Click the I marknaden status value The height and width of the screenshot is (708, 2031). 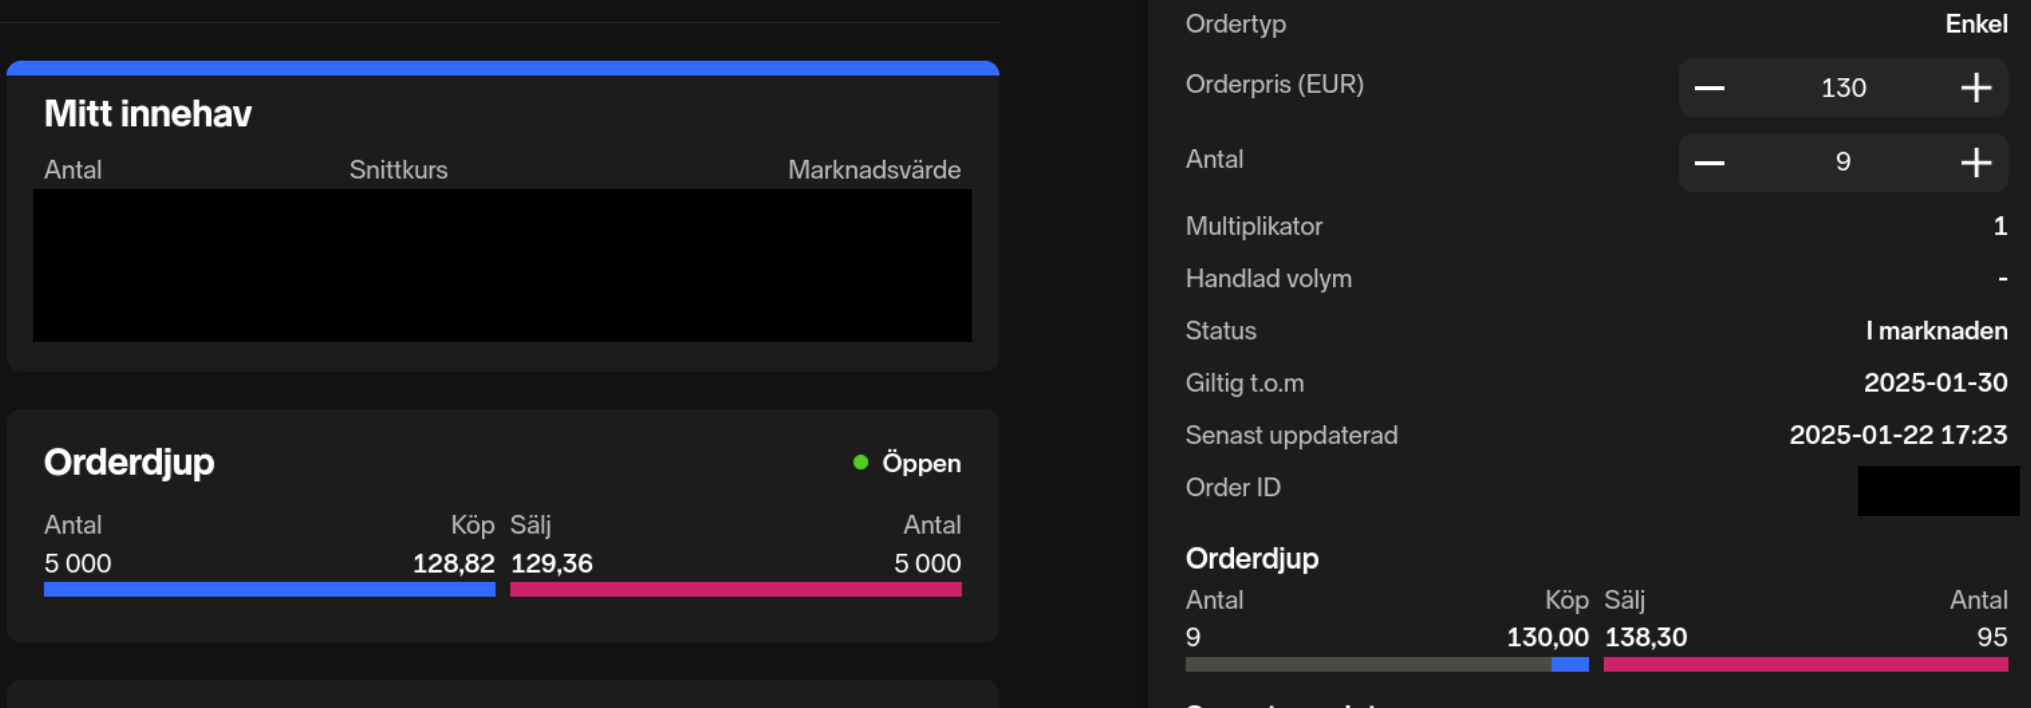click(x=1936, y=331)
